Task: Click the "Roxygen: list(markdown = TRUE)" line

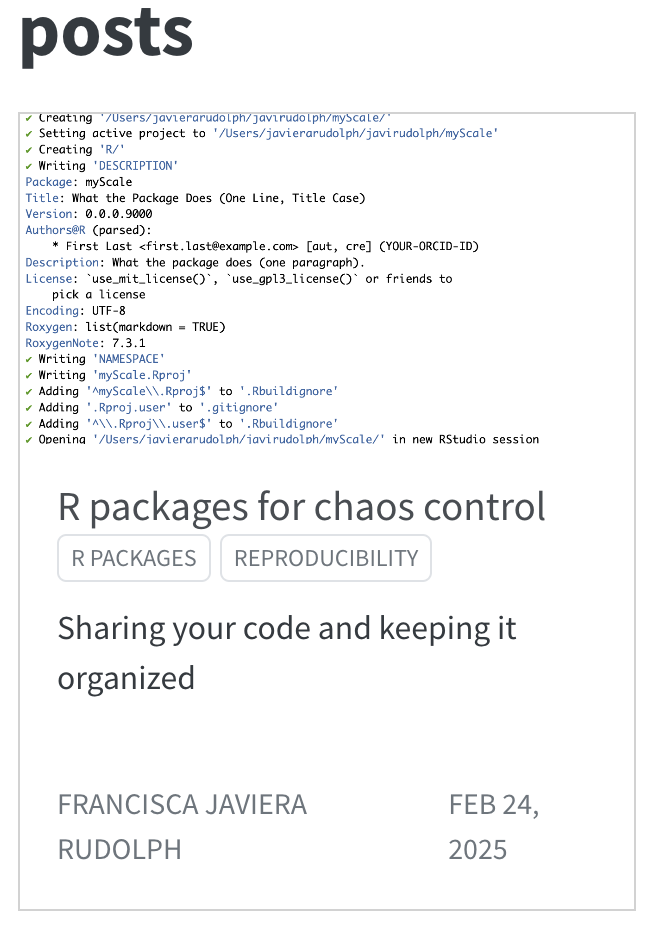Action: click(x=125, y=327)
